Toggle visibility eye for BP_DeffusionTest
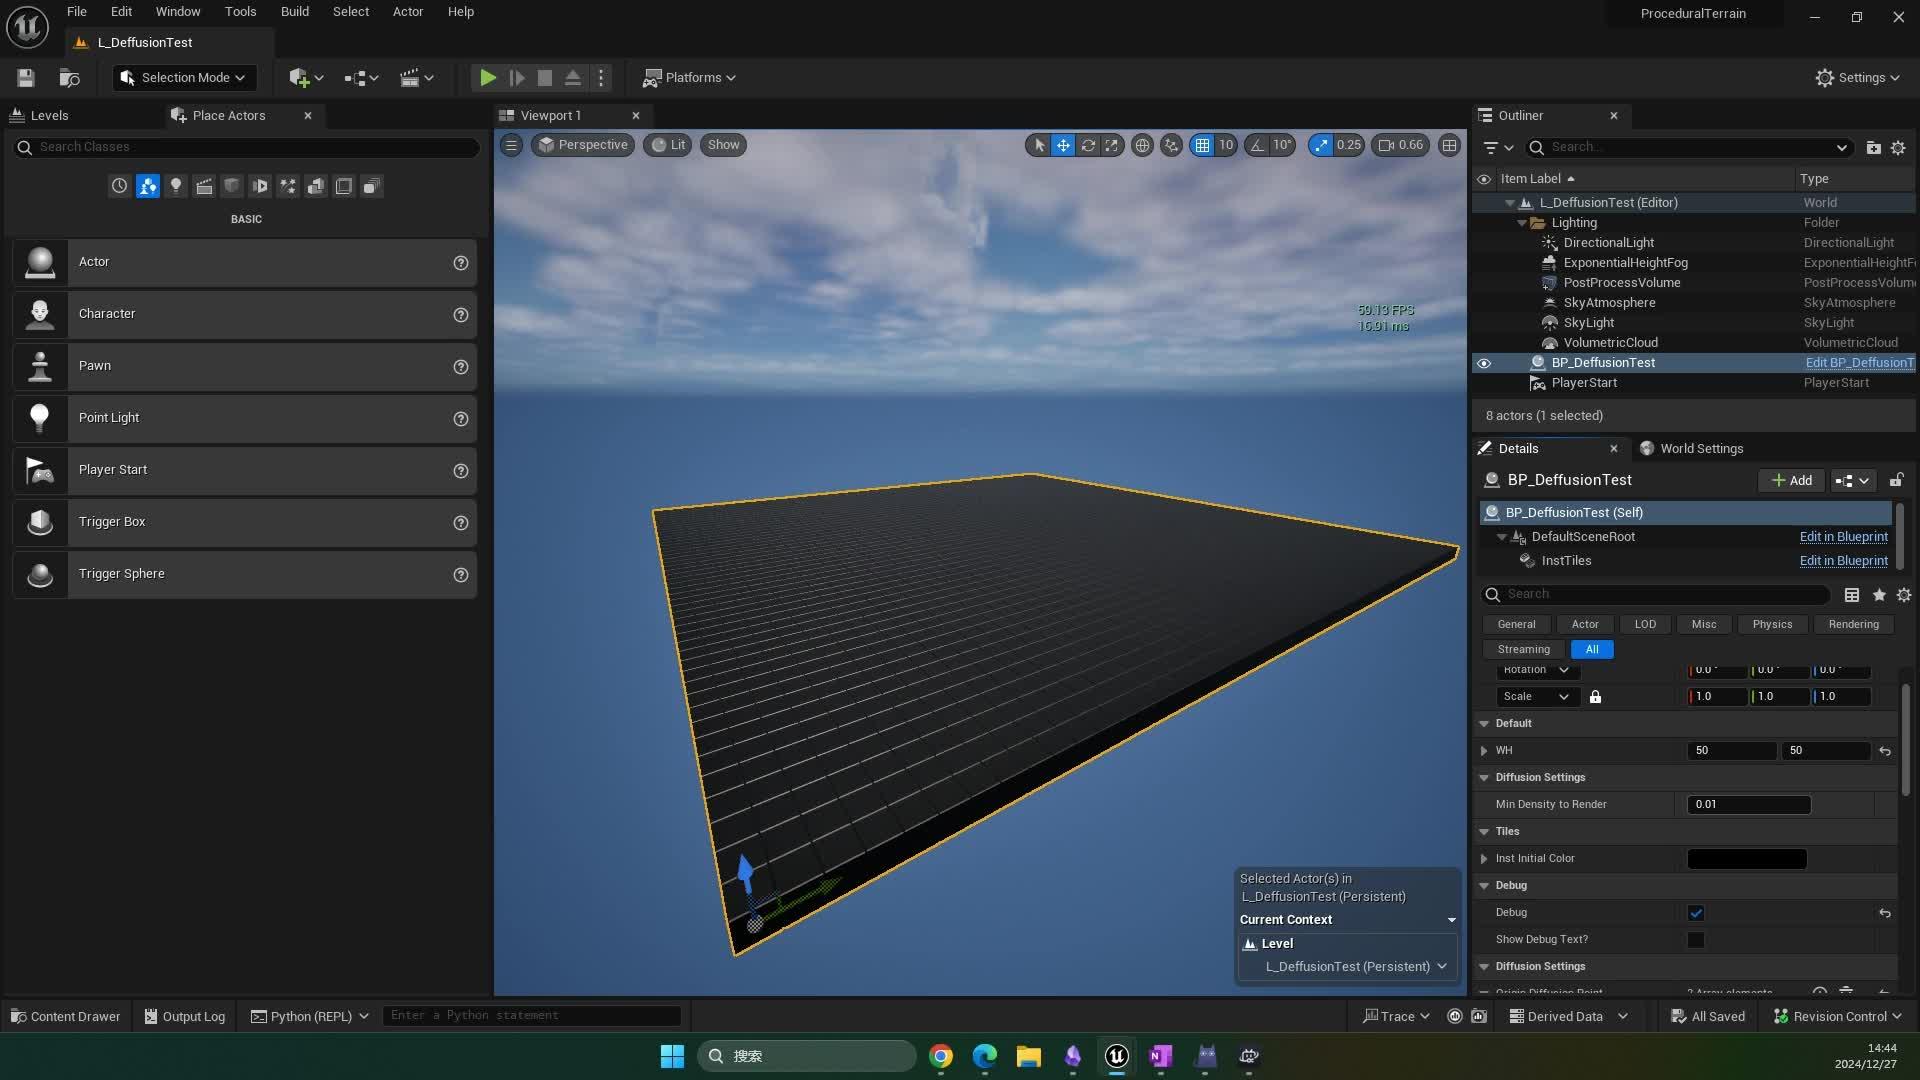The width and height of the screenshot is (1920, 1080). click(x=1484, y=363)
